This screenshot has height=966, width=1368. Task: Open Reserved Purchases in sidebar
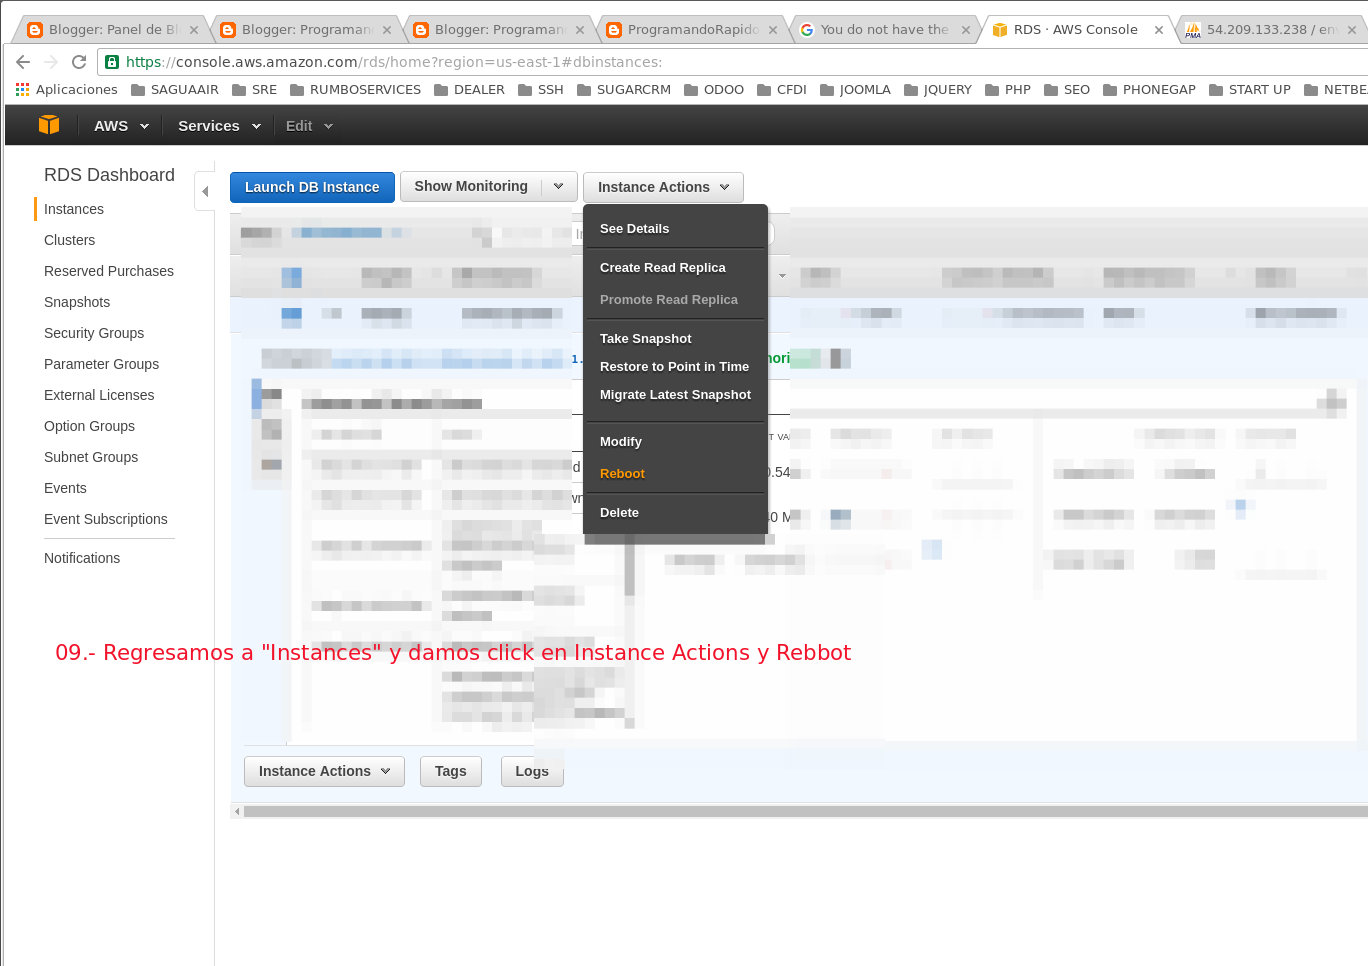(109, 271)
